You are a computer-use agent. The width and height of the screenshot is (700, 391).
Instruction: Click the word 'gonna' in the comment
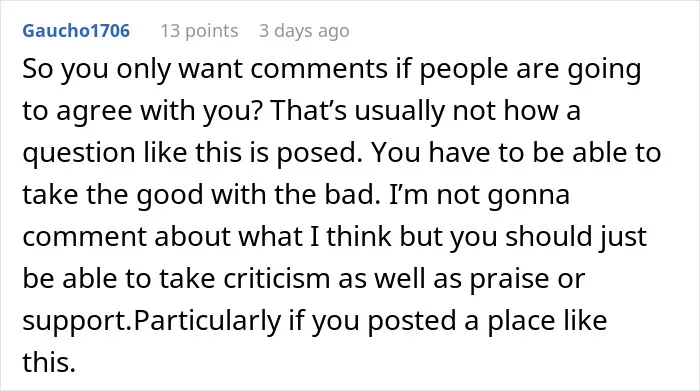529,196
